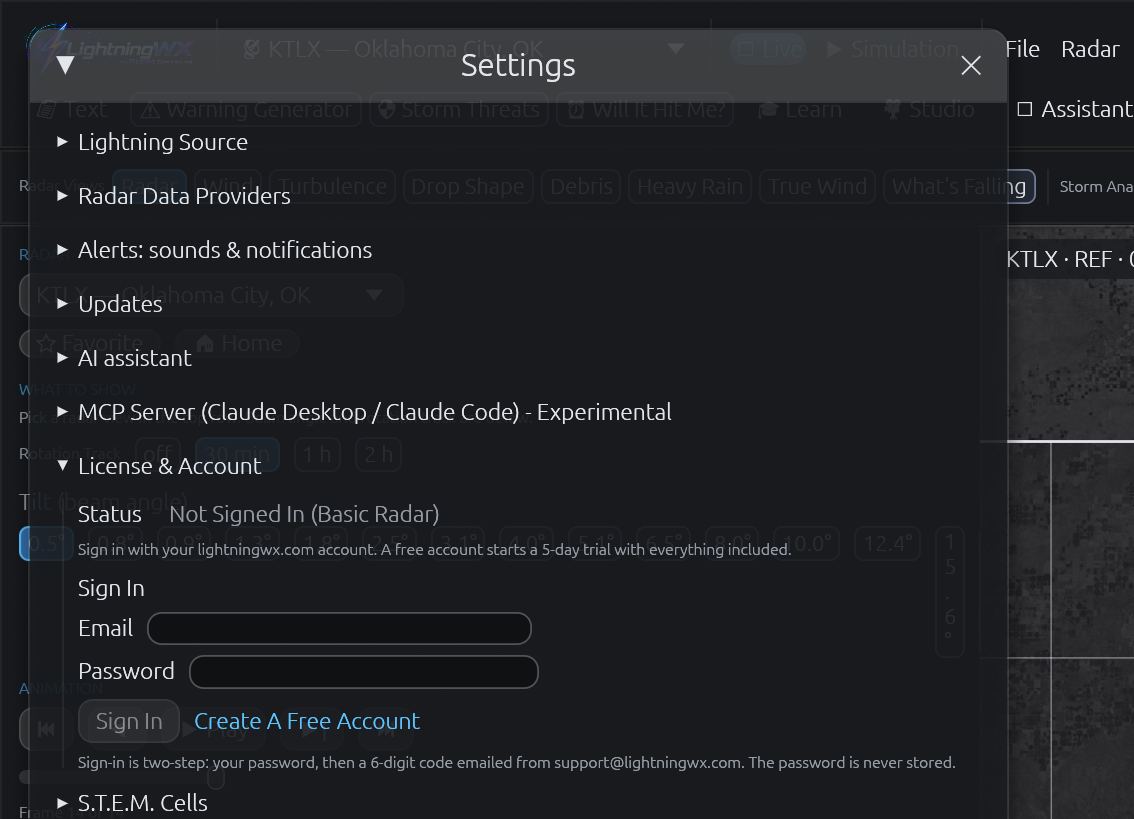This screenshot has height=819, width=1134.
Task: Expand the Radar Data Providers section
Action: (x=174, y=196)
